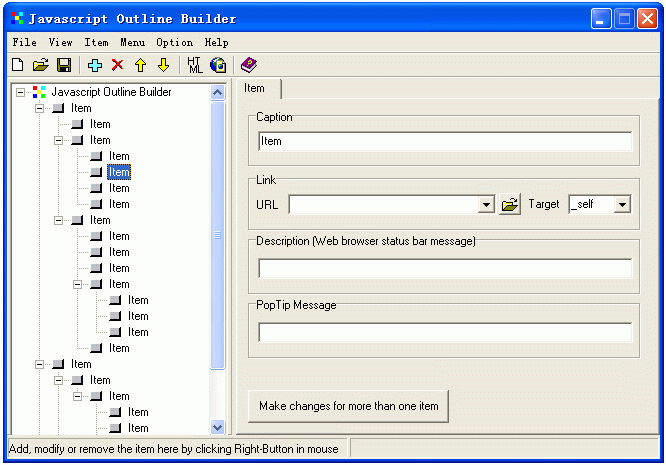Click Make changes for more than one item
The image size is (666, 465).
348,406
